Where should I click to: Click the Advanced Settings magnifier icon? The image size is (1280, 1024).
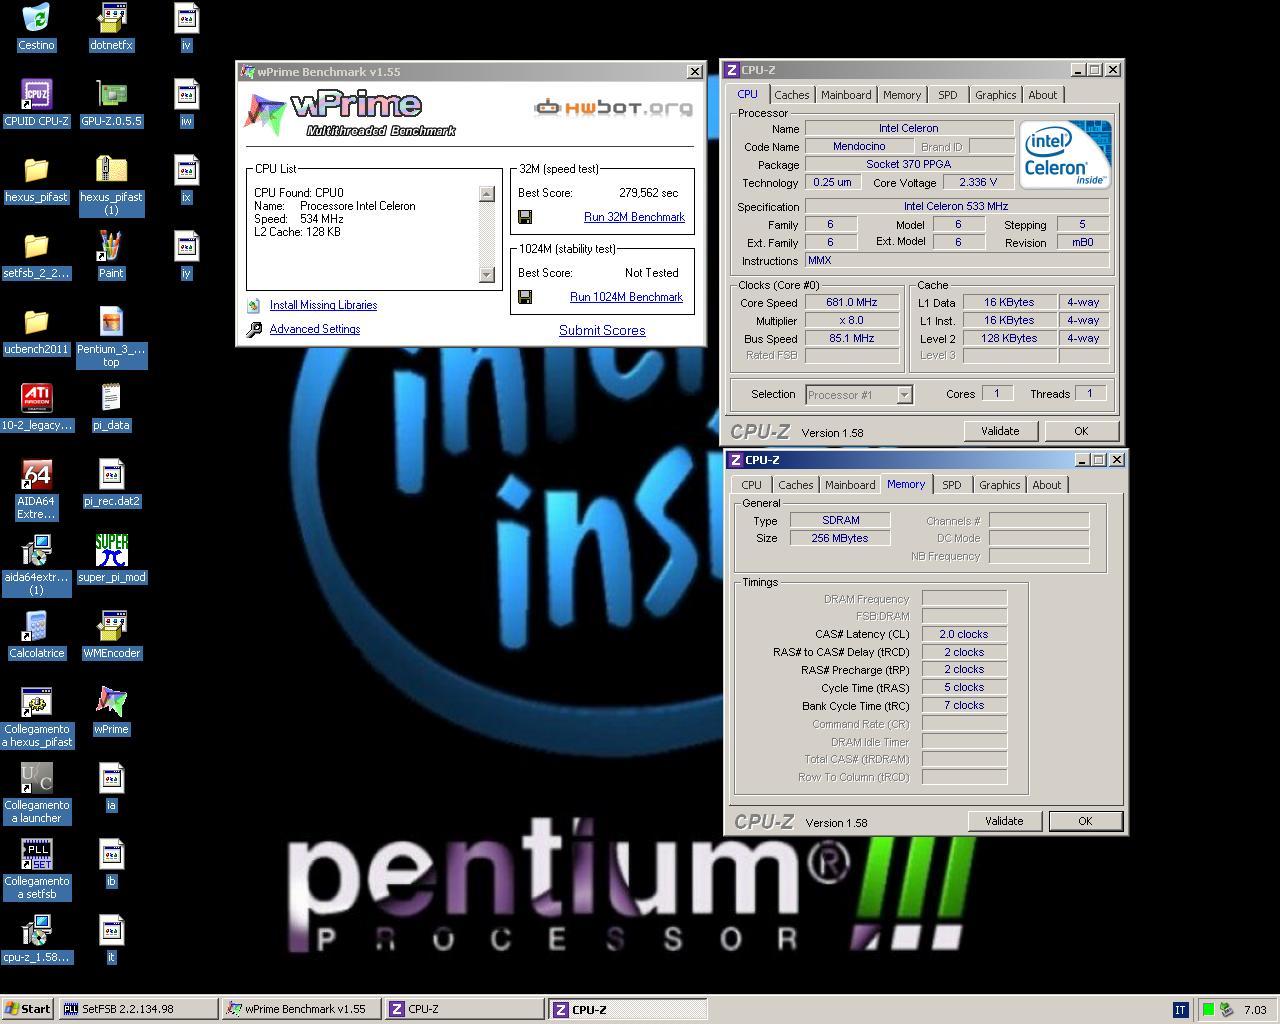[254, 329]
